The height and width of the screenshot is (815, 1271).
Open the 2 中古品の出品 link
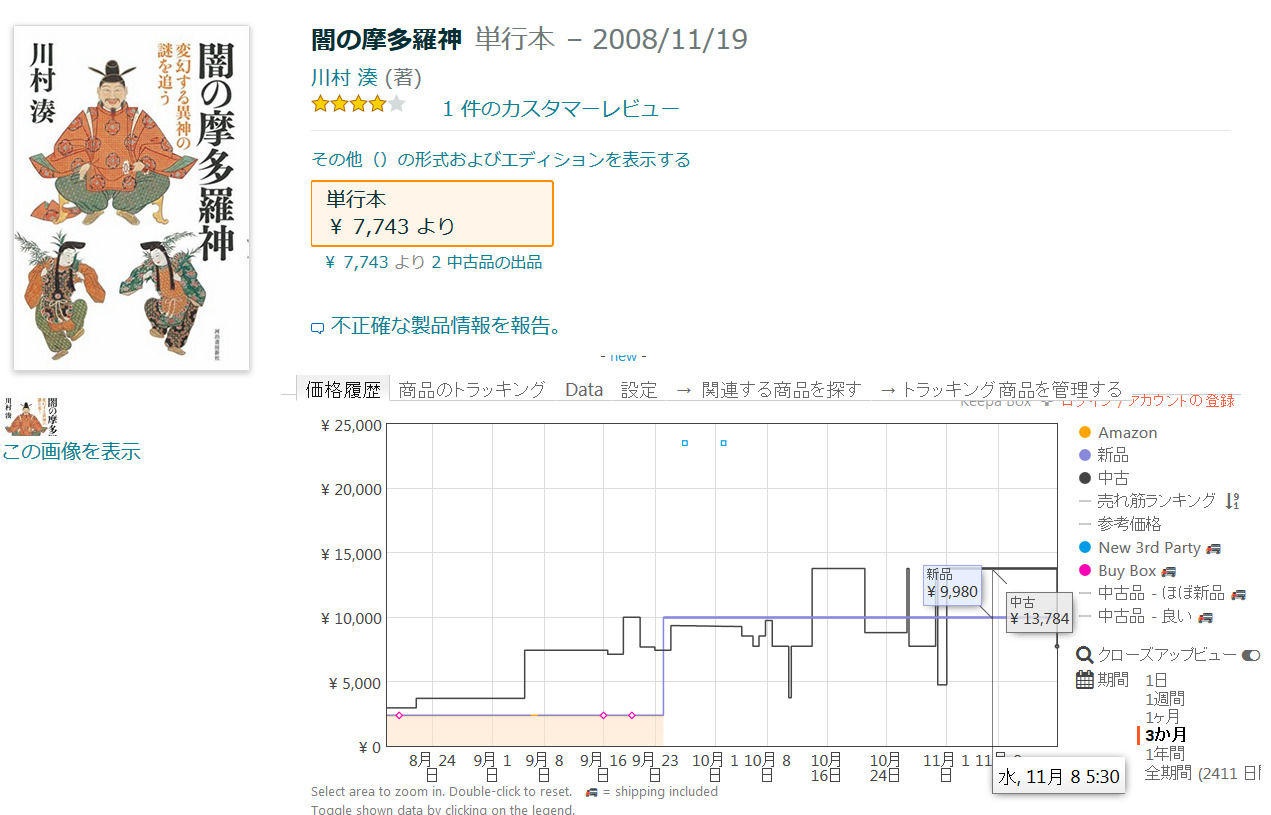tap(487, 262)
